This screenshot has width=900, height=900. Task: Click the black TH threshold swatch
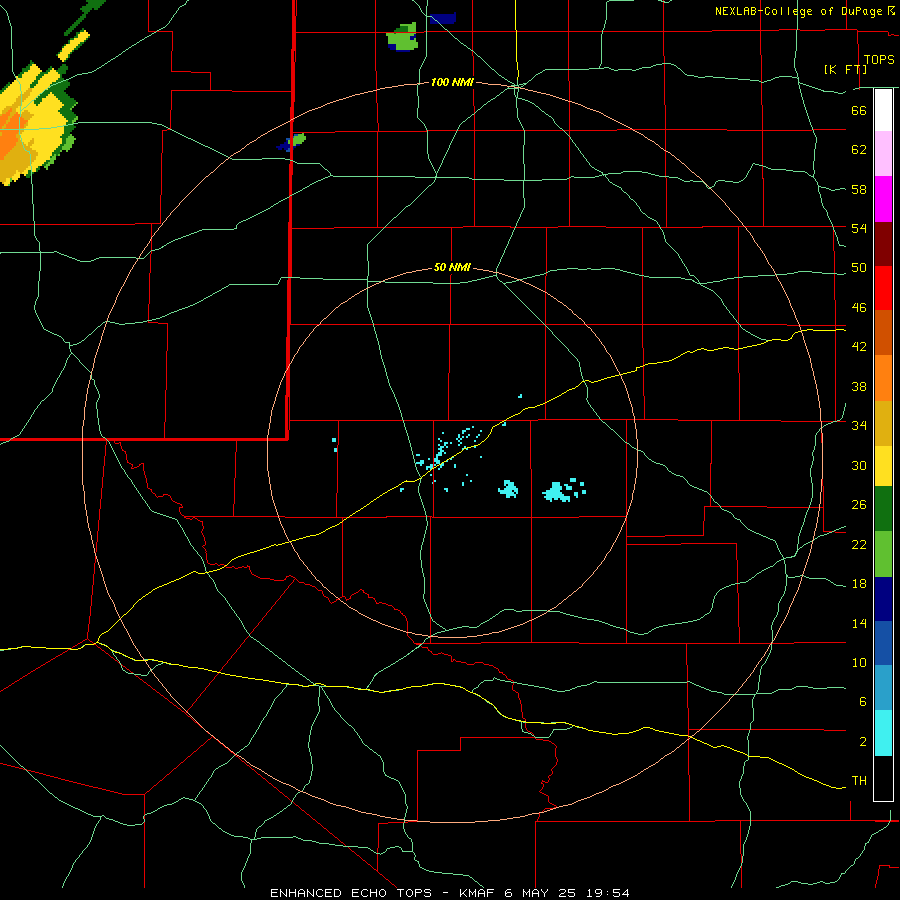tap(883, 778)
